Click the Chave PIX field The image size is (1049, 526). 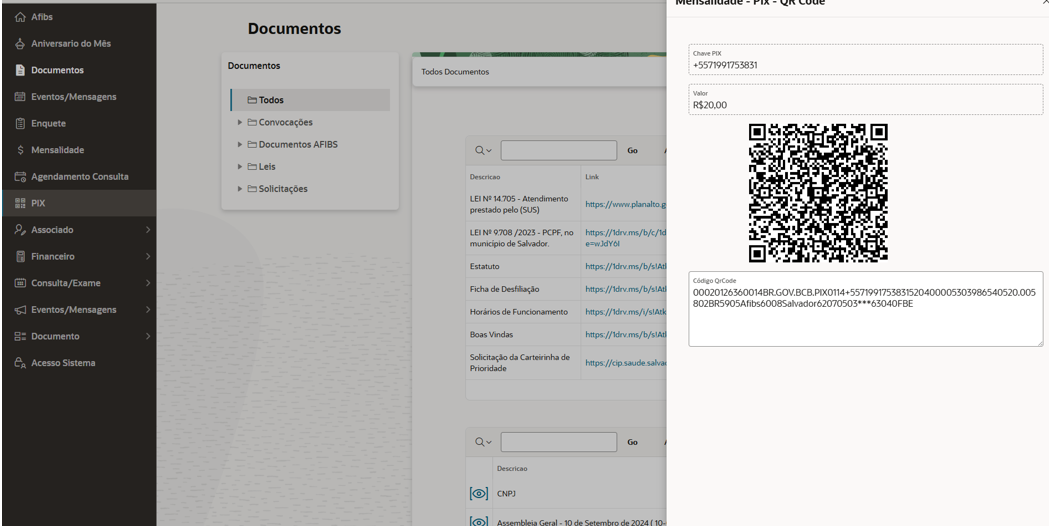point(866,60)
